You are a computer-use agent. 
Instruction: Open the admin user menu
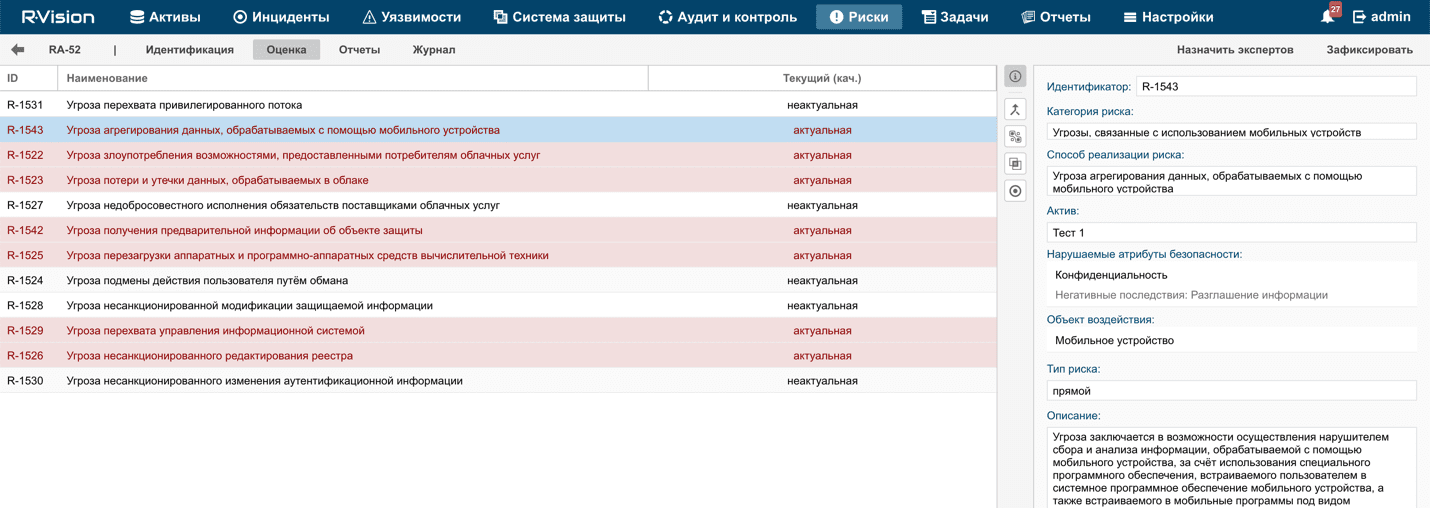[x=1381, y=17]
